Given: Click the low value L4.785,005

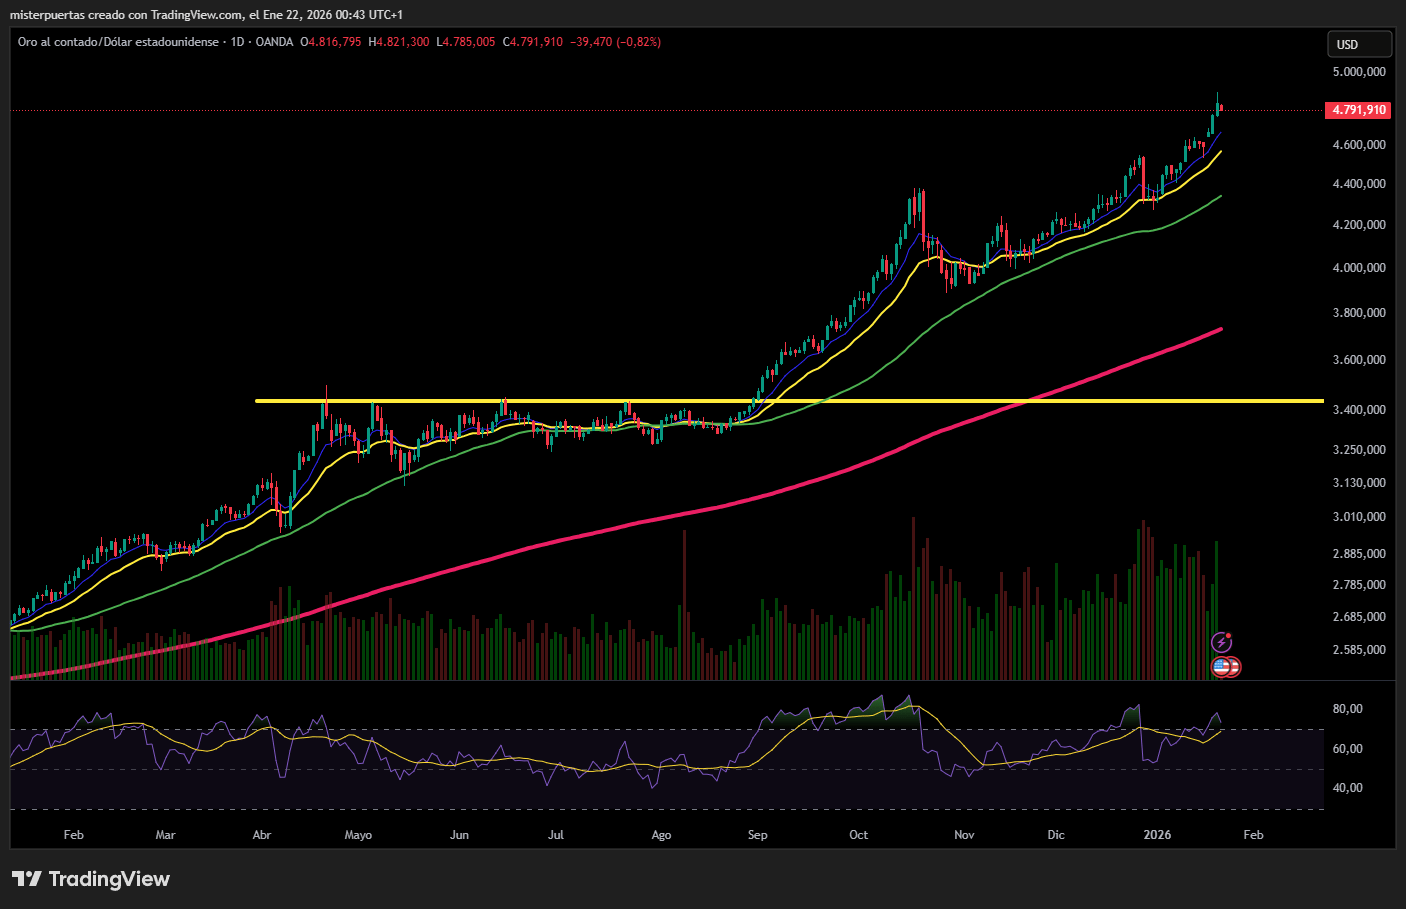Looking at the screenshot, I should pyautogui.click(x=466, y=42).
